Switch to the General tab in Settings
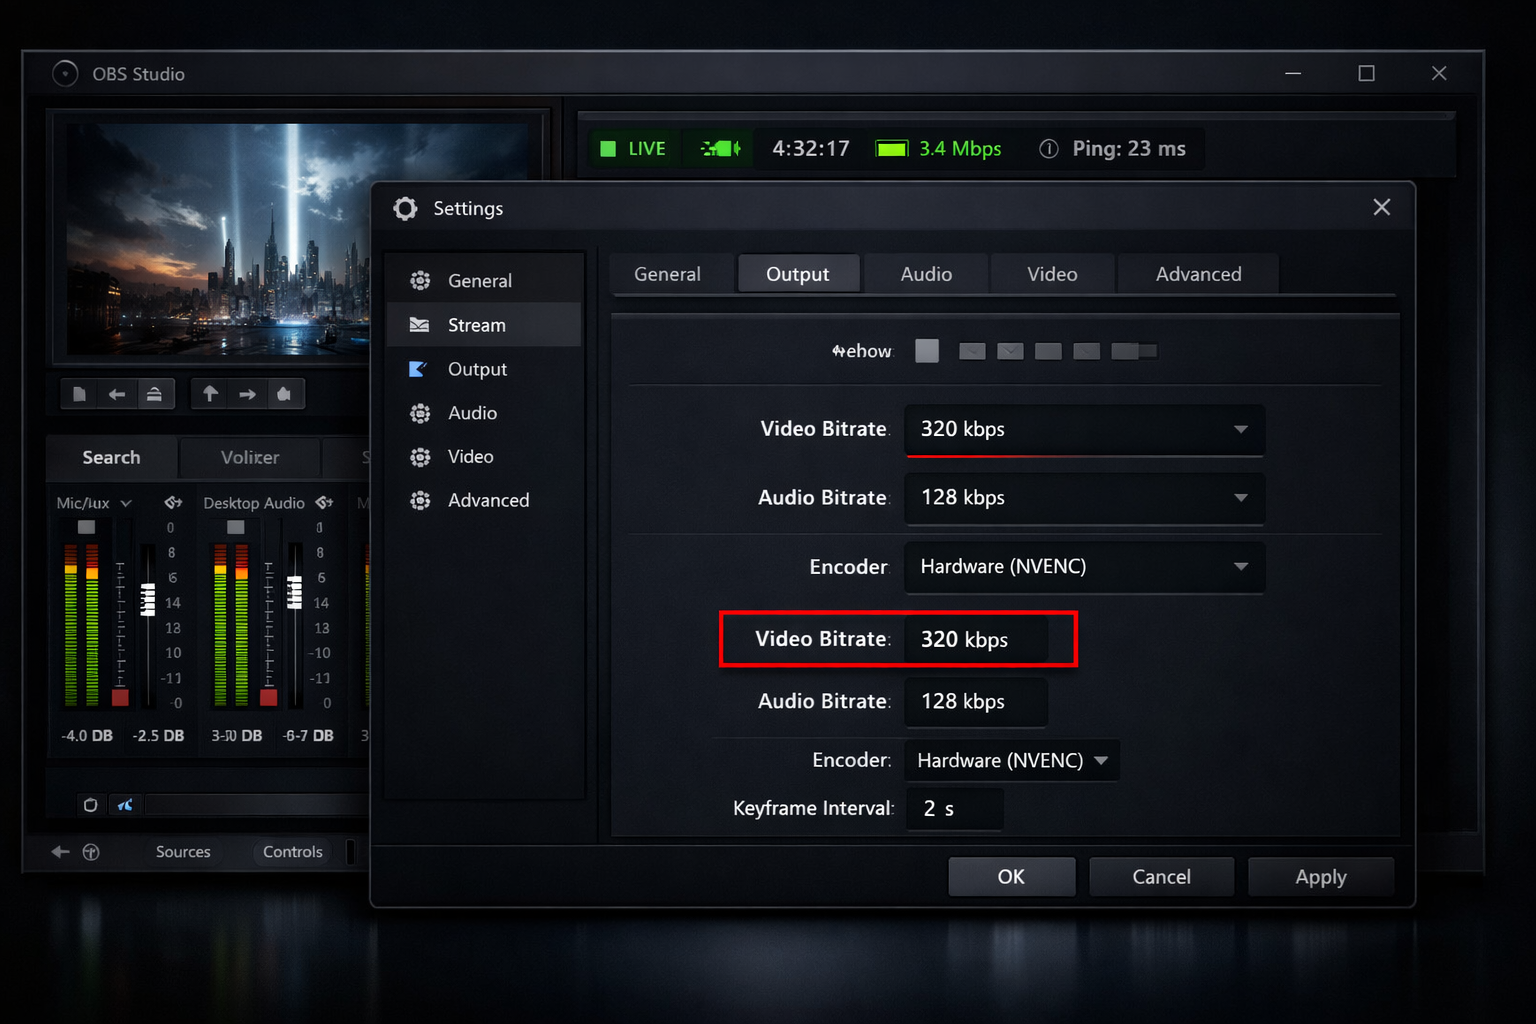 point(667,273)
